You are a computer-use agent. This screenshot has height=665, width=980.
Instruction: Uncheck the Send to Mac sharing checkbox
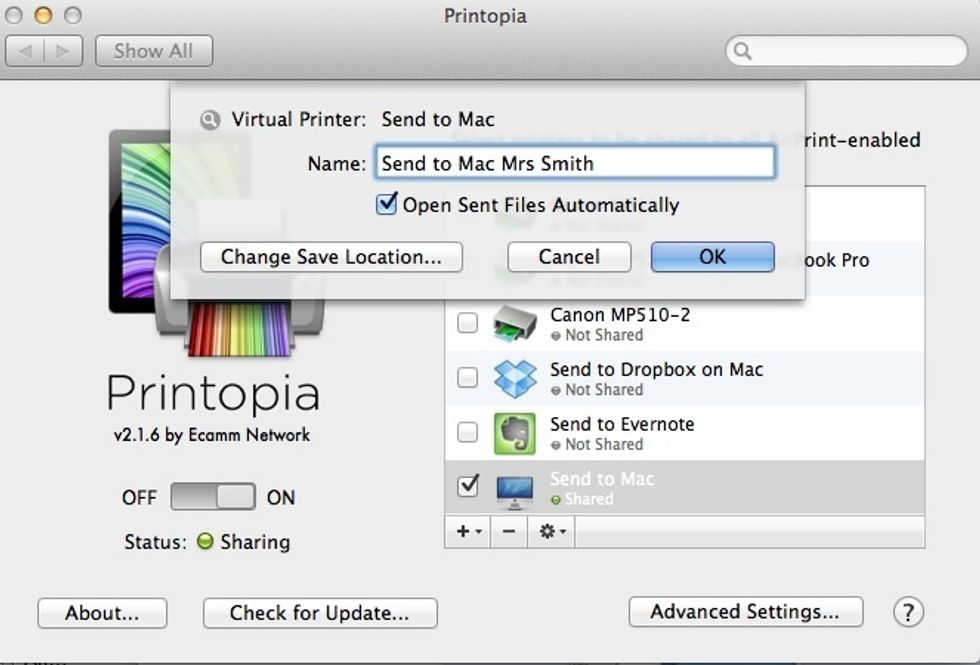tap(468, 487)
